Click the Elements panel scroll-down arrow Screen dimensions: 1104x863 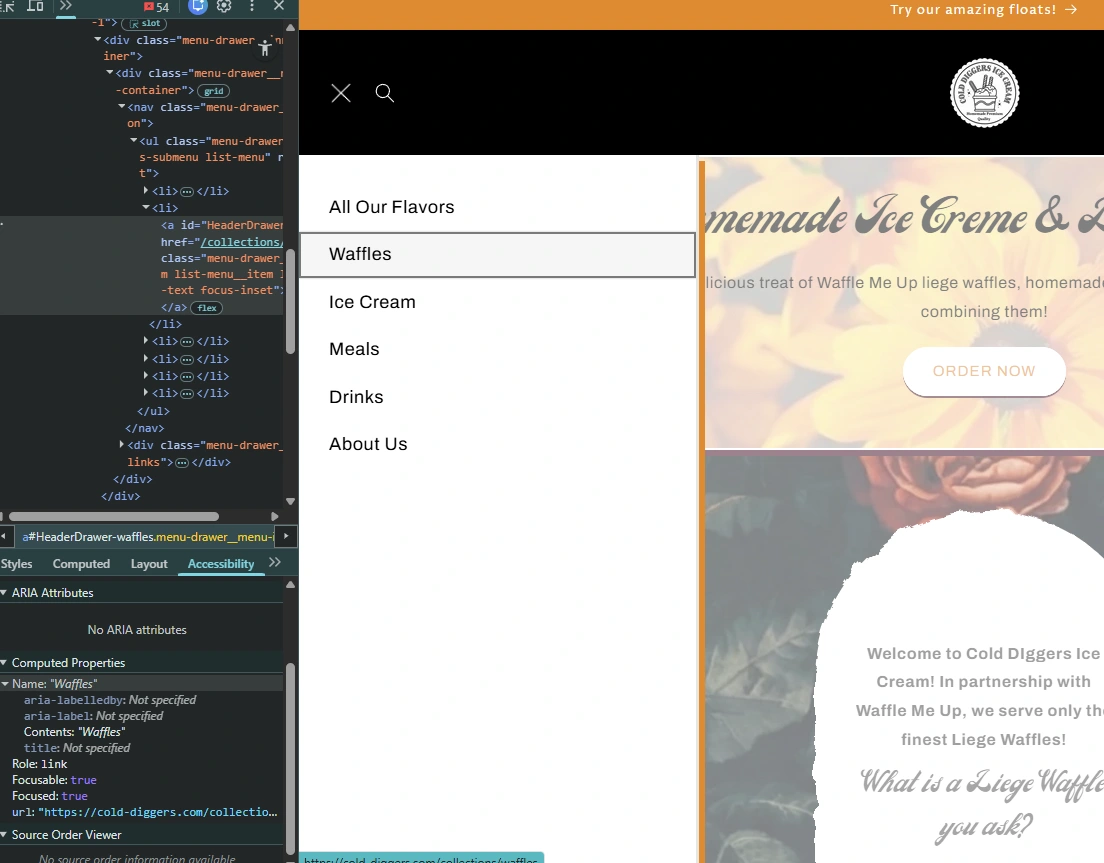tap(290, 501)
